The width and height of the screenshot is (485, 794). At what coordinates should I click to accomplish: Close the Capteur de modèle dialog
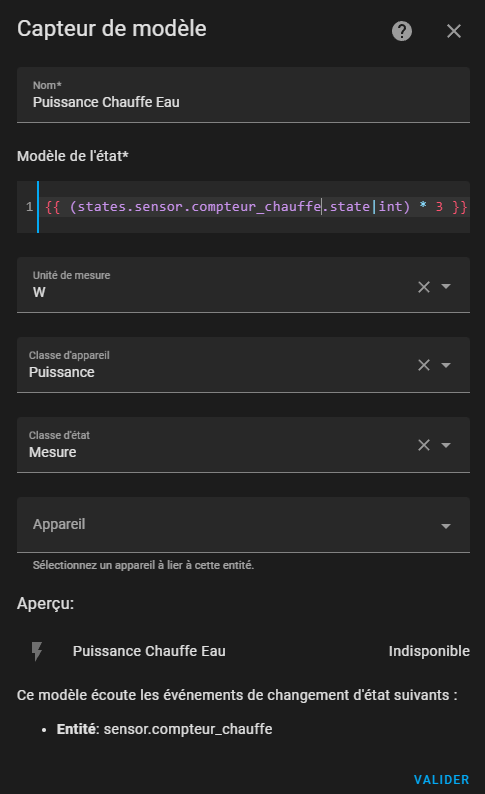point(454,31)
